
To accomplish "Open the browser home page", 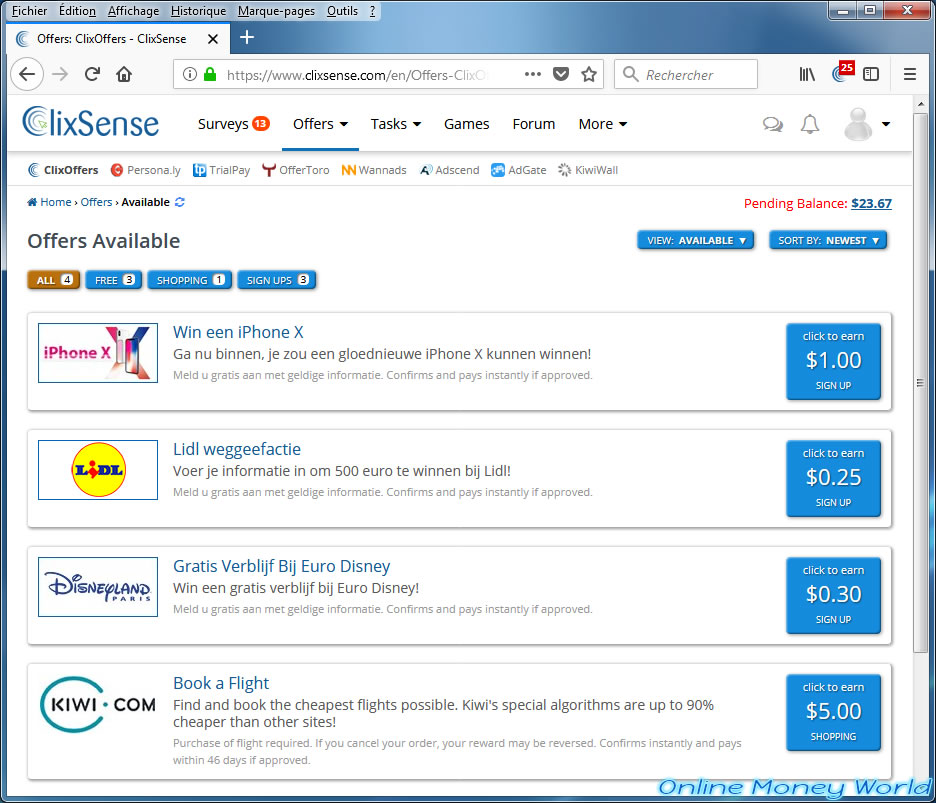I will (x=124, y=74).
